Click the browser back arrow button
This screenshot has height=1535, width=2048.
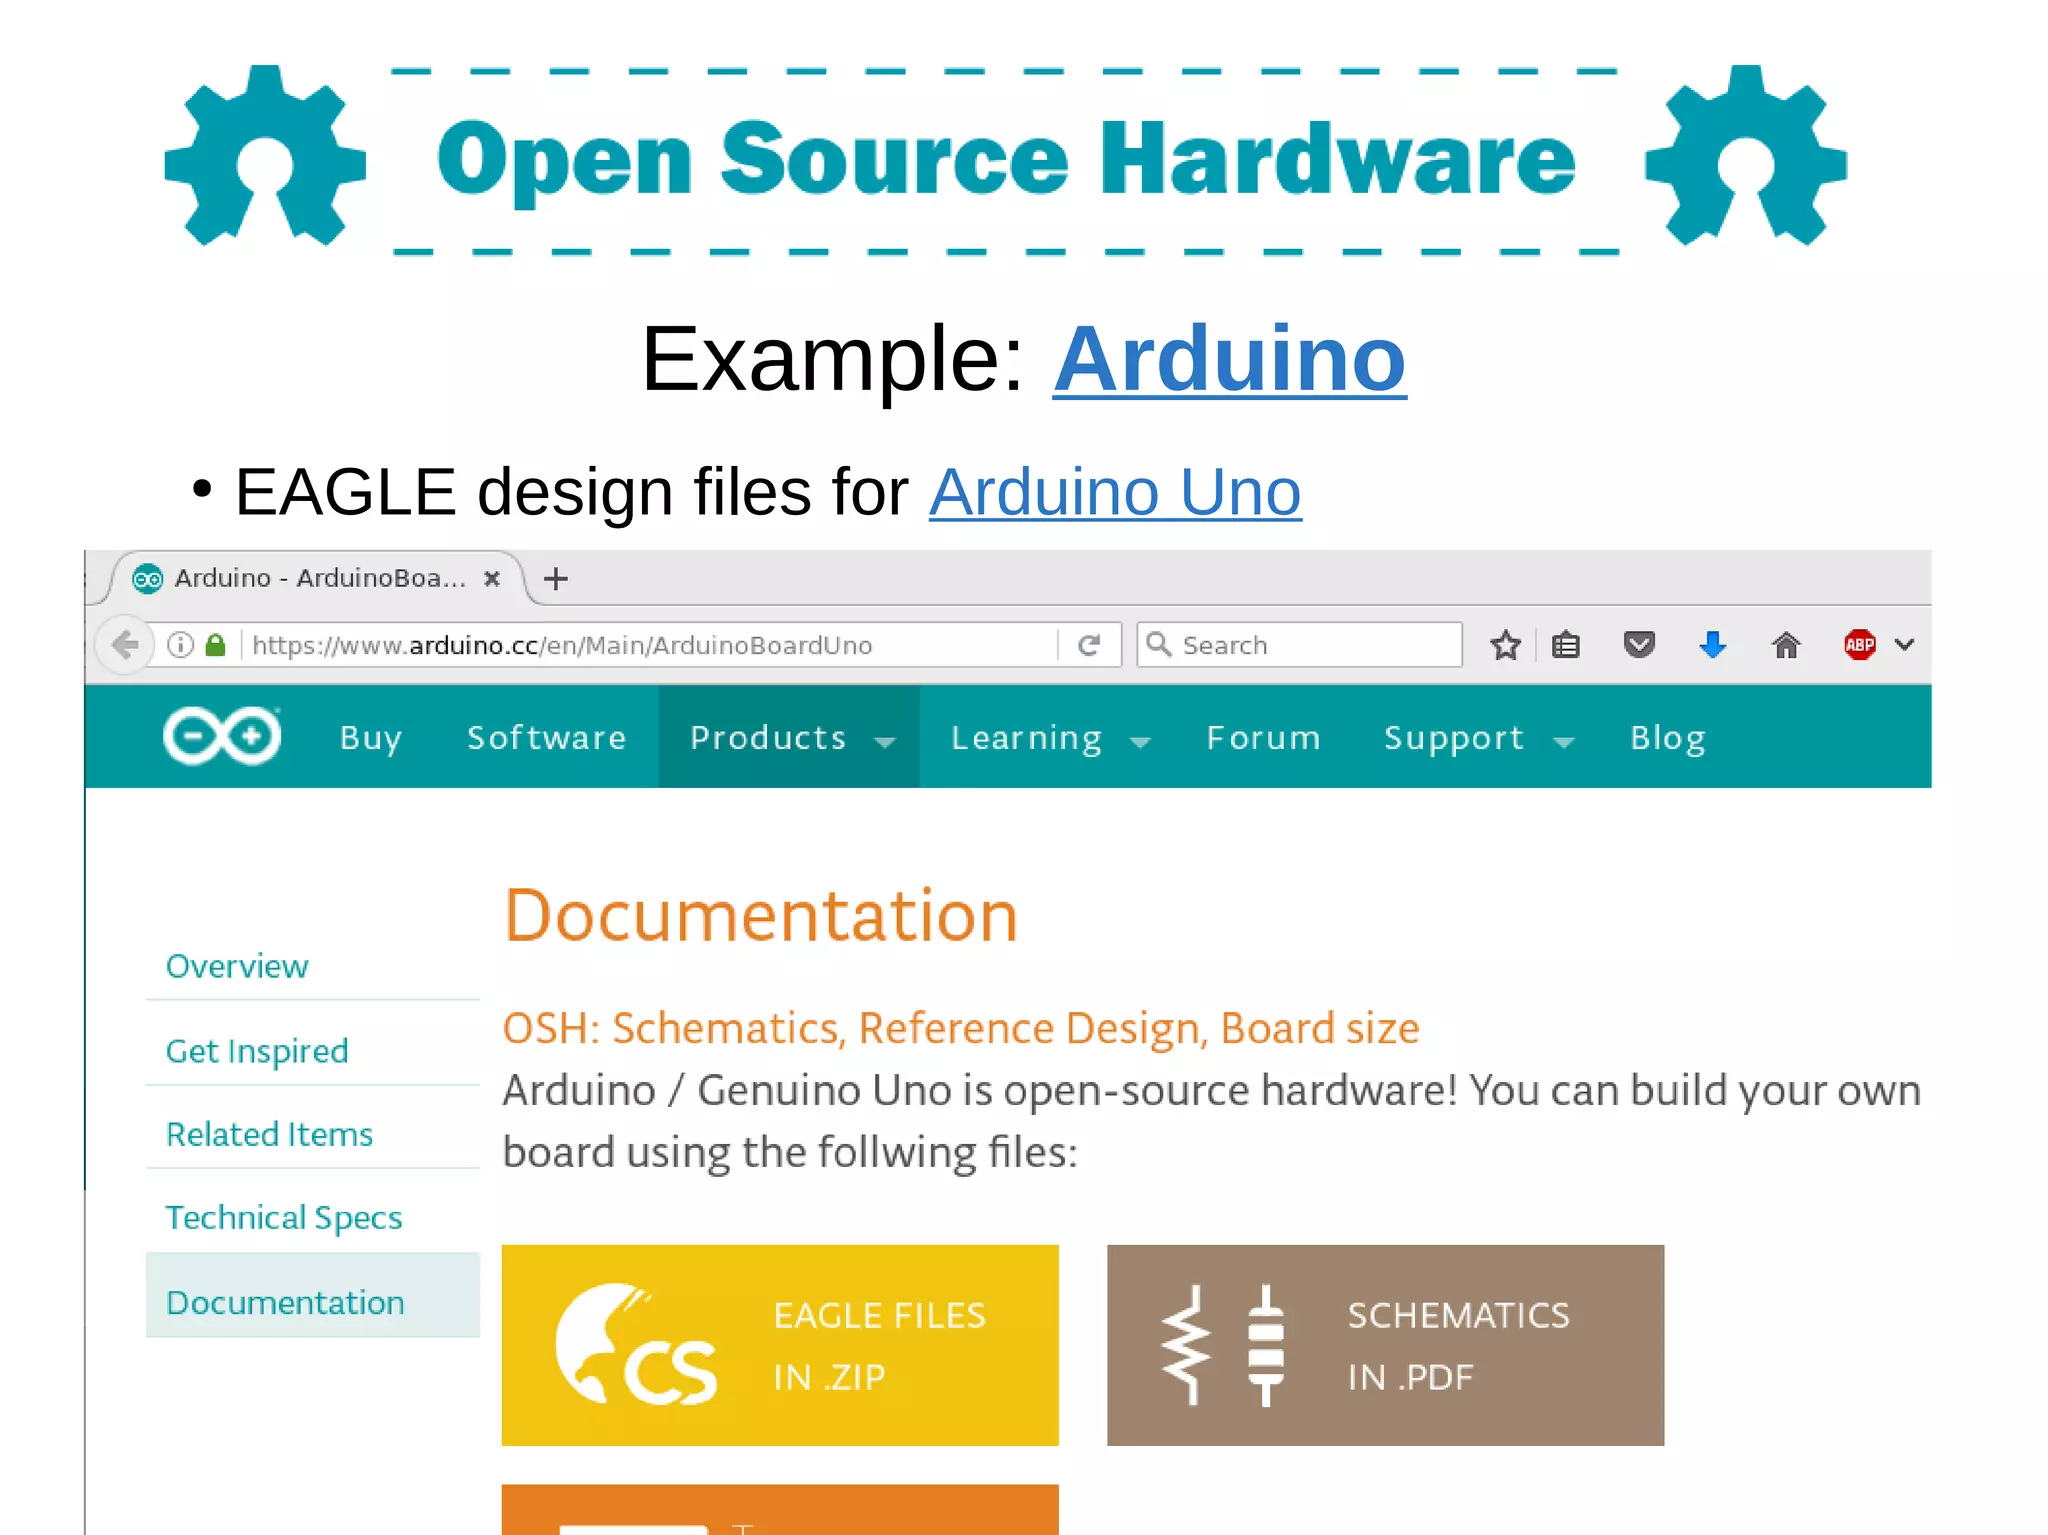126,645
